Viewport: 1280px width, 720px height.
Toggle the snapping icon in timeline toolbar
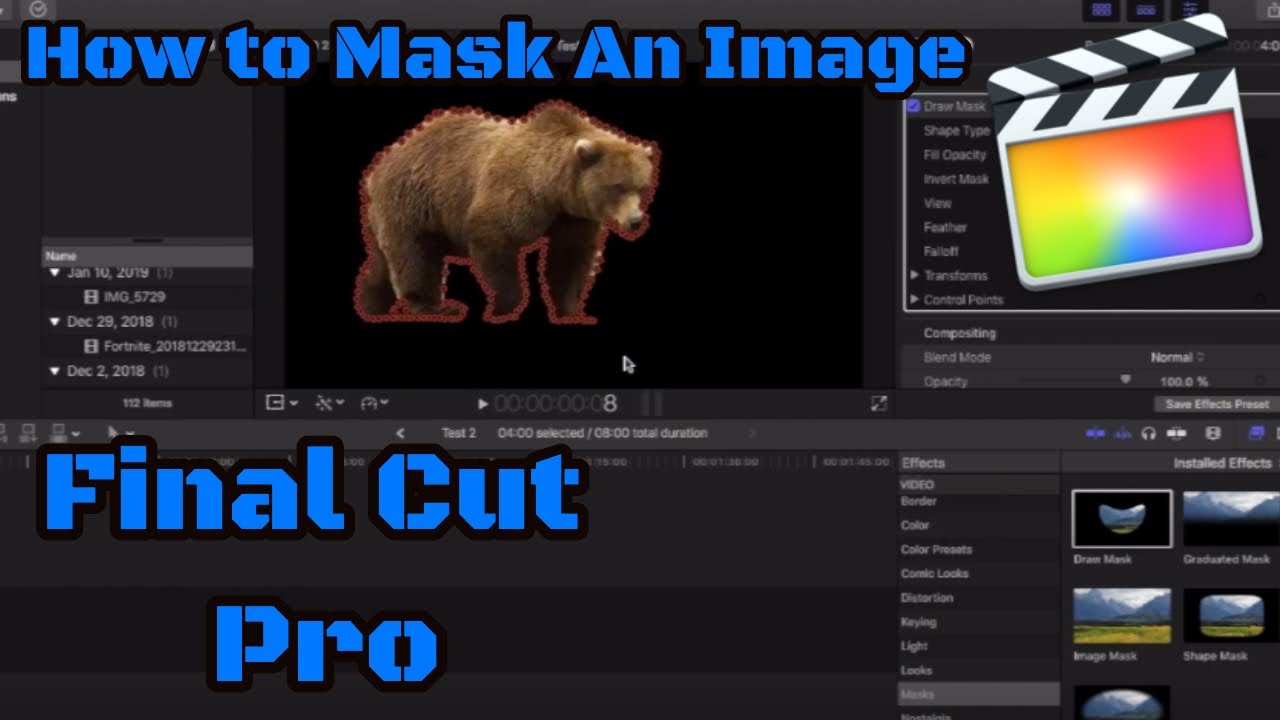[1176, 433]
